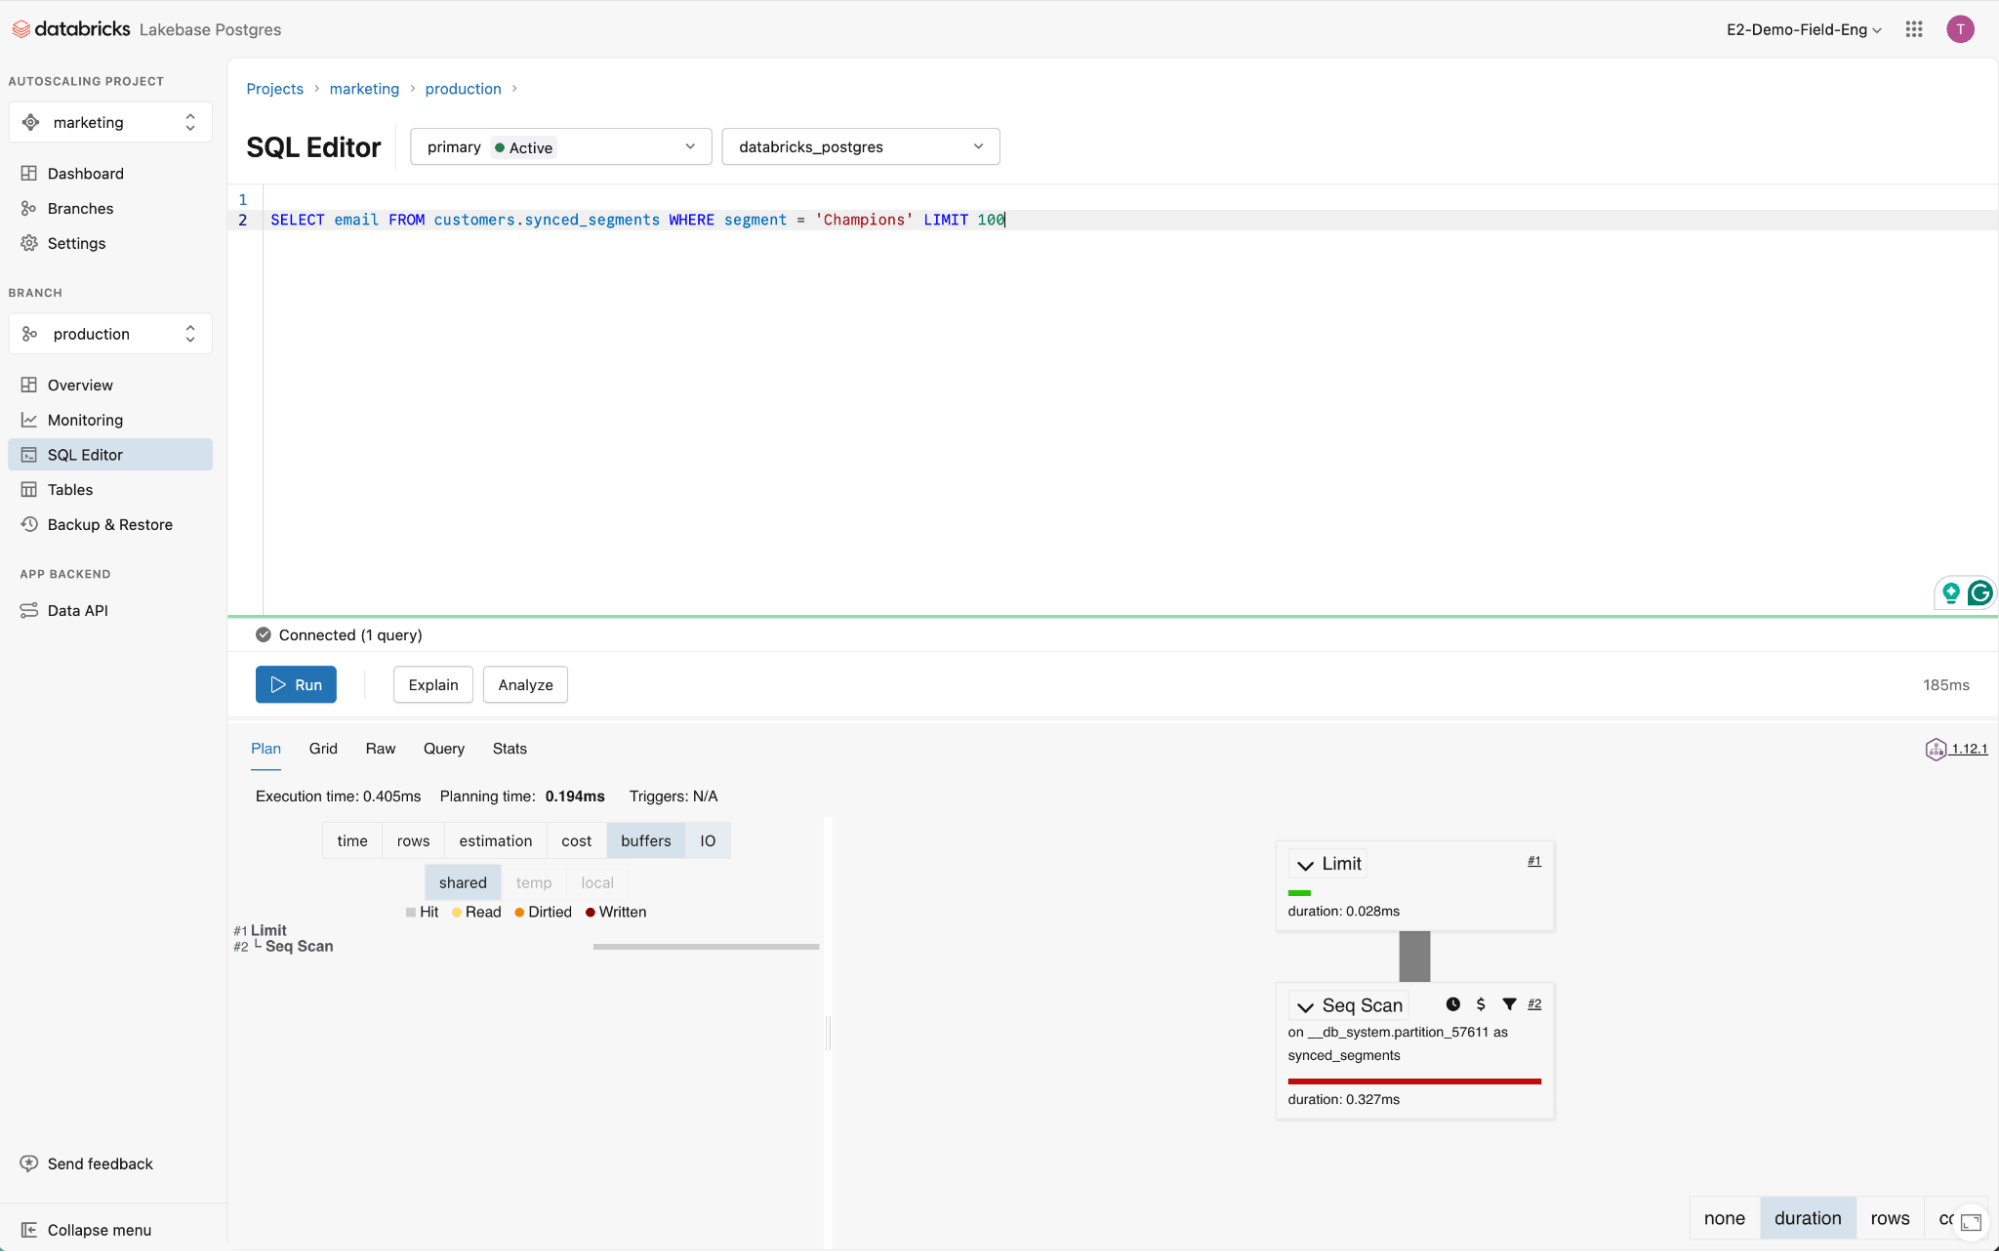This screenshot has height=1252, width=1999.
Task: Open the marketing project selector
Action: (x=110, y=122)
